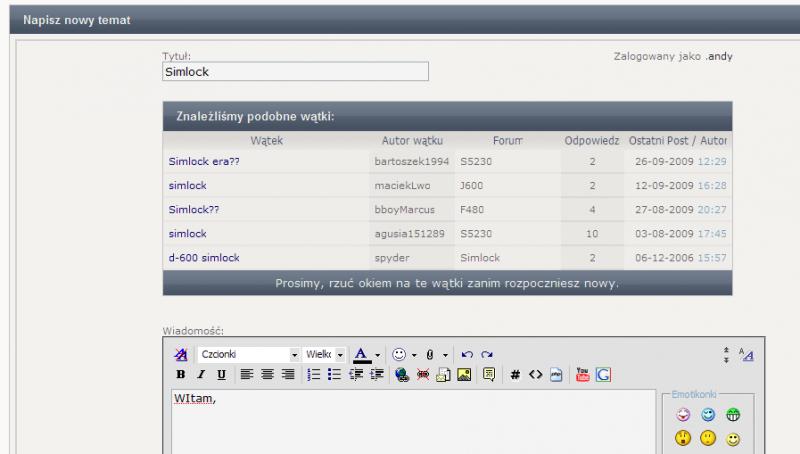Click the last post time '12:29'
The height and width of the screenshot is (454, 800).
pos(712,161)
